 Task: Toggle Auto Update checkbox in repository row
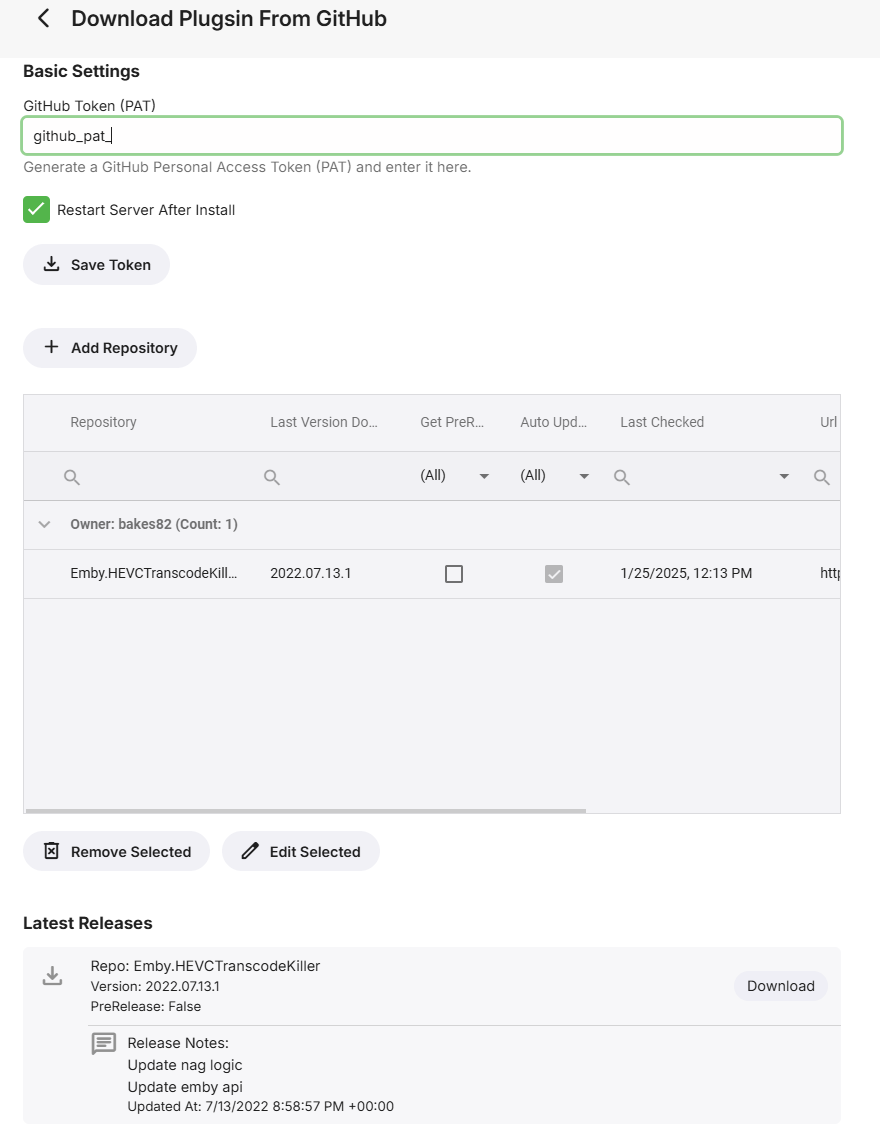pos(554,574)
